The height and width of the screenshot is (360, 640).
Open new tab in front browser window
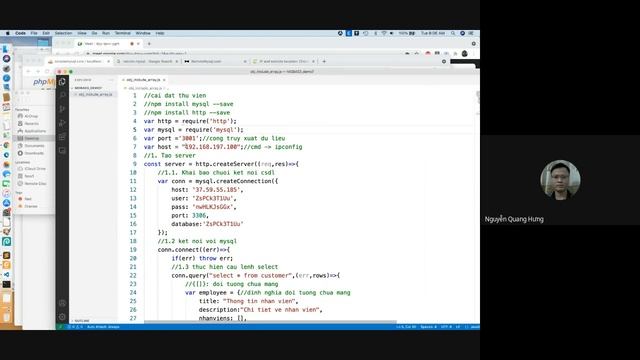click(x=324, y=61)
